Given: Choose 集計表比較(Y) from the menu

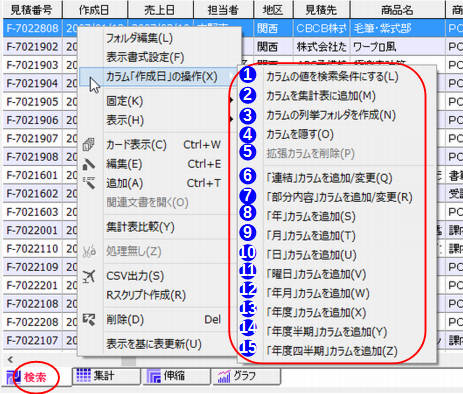Looking at the screenshot, I should click(157, 227).
